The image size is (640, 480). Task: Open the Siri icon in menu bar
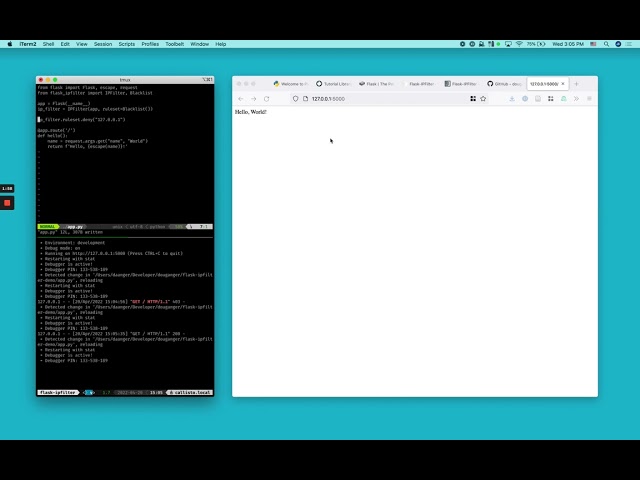(618, 44)
